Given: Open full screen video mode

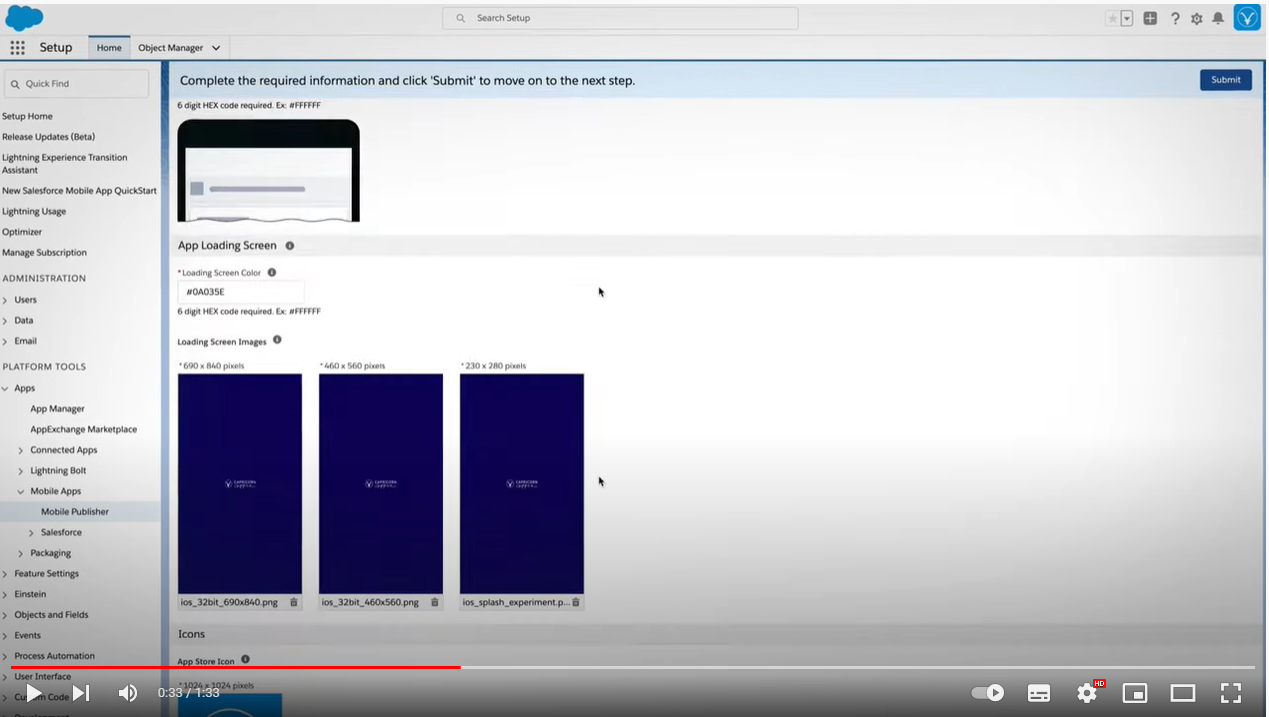Looking at the screenshot, I should pyautogui.click(x=1231, y=693).
